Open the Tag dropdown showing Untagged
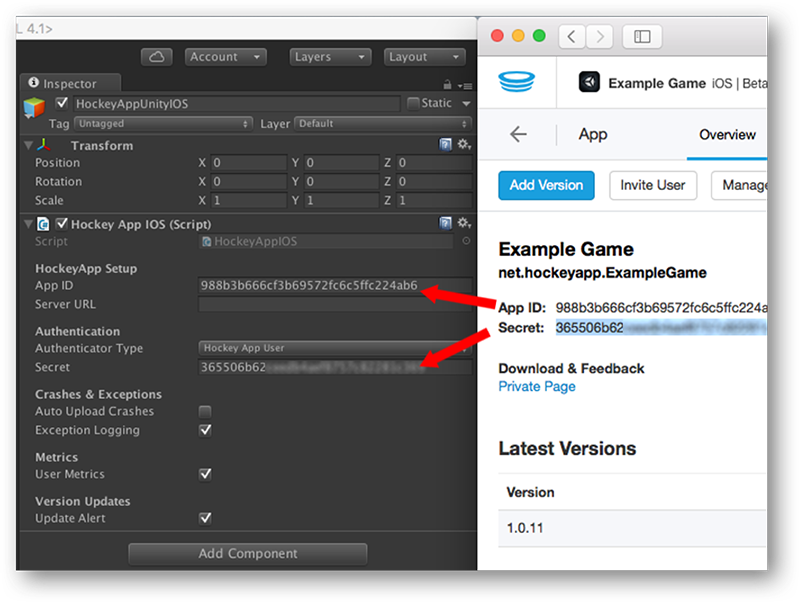800x603 pixels. (163, 123)
